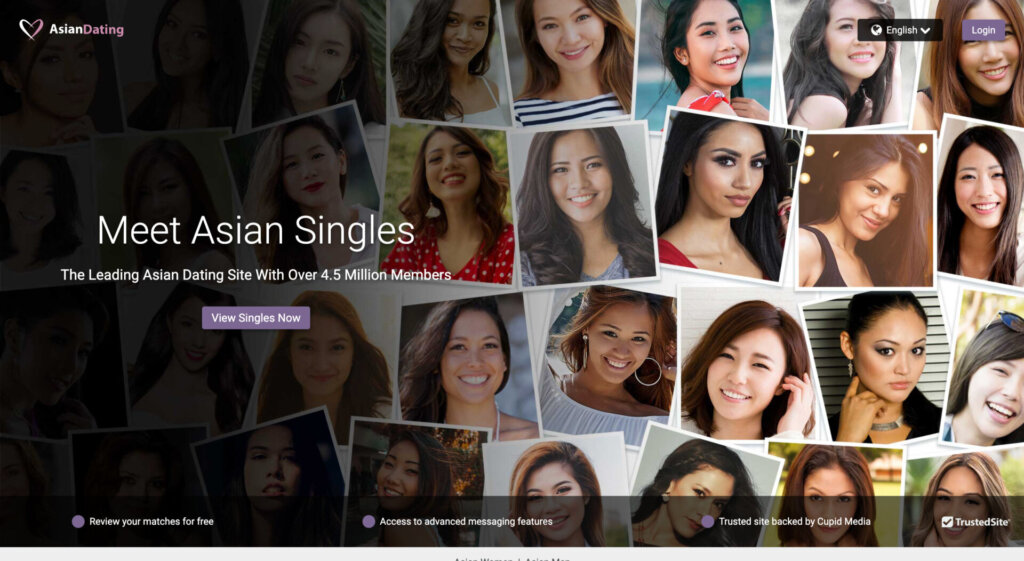Screen dimensions: 1024x561
Task: Click the AsianDating brand name text
Action: click(x=86, y=29)
